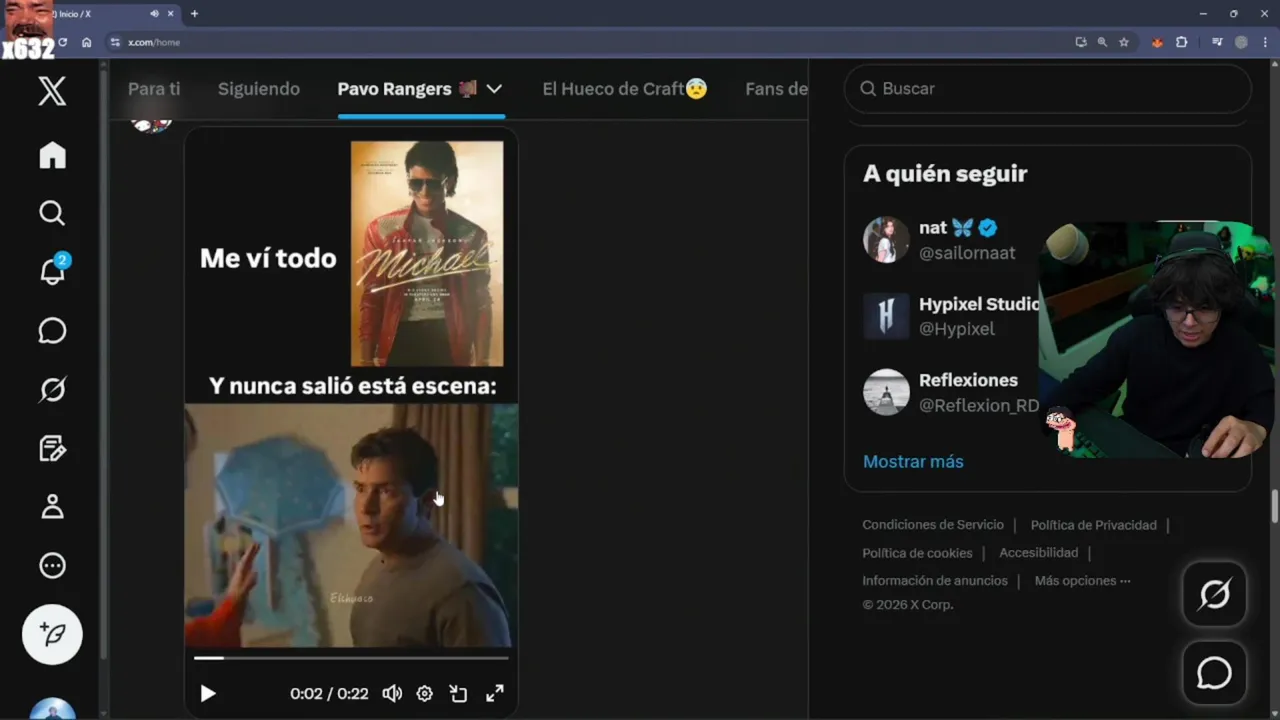This screenshot has height=720, width=1280.
Task: Bookmark this page with star icon
Action: [x=1124, y=42]
